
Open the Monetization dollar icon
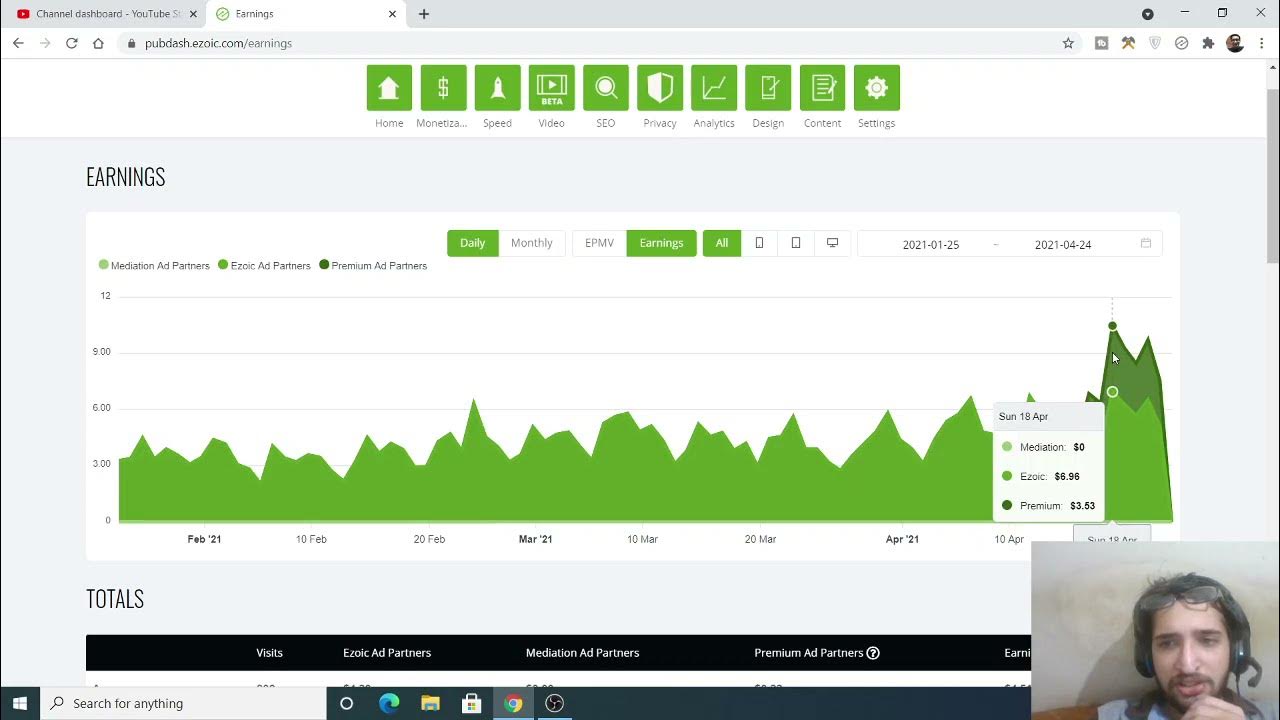(443, 88)
